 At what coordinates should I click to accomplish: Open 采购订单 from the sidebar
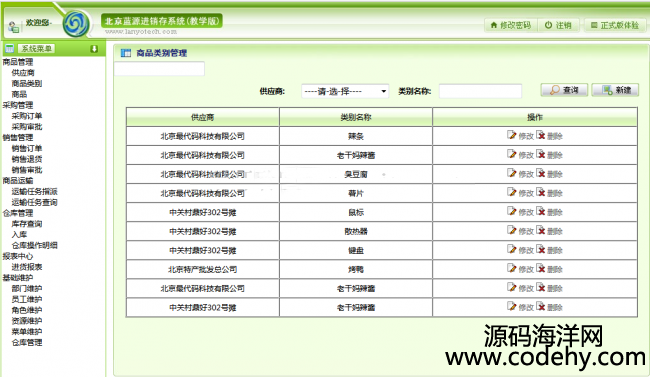[27, 116]
